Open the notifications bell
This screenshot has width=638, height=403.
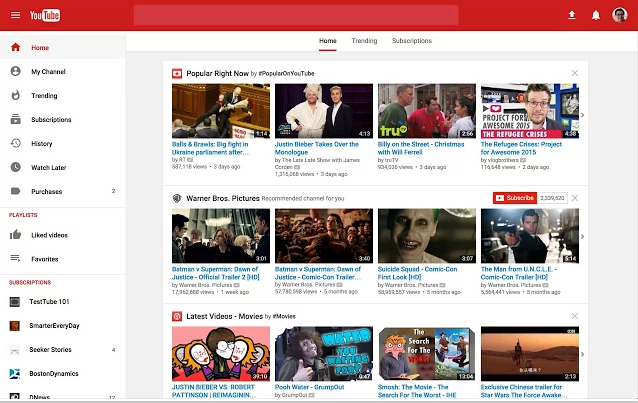(596, 15)
